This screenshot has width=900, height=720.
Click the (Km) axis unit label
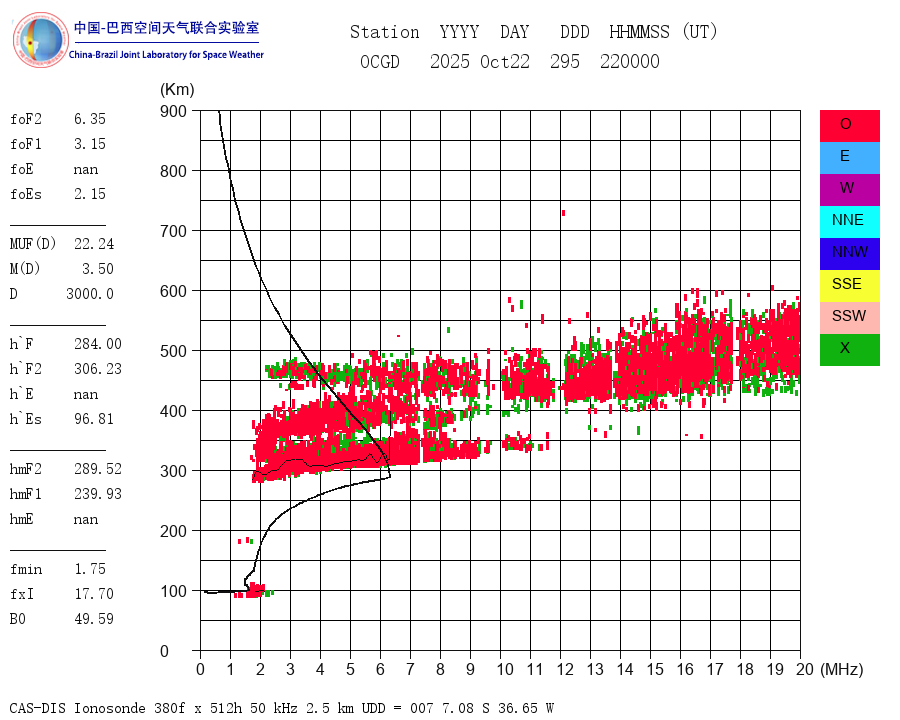(177, 90)
